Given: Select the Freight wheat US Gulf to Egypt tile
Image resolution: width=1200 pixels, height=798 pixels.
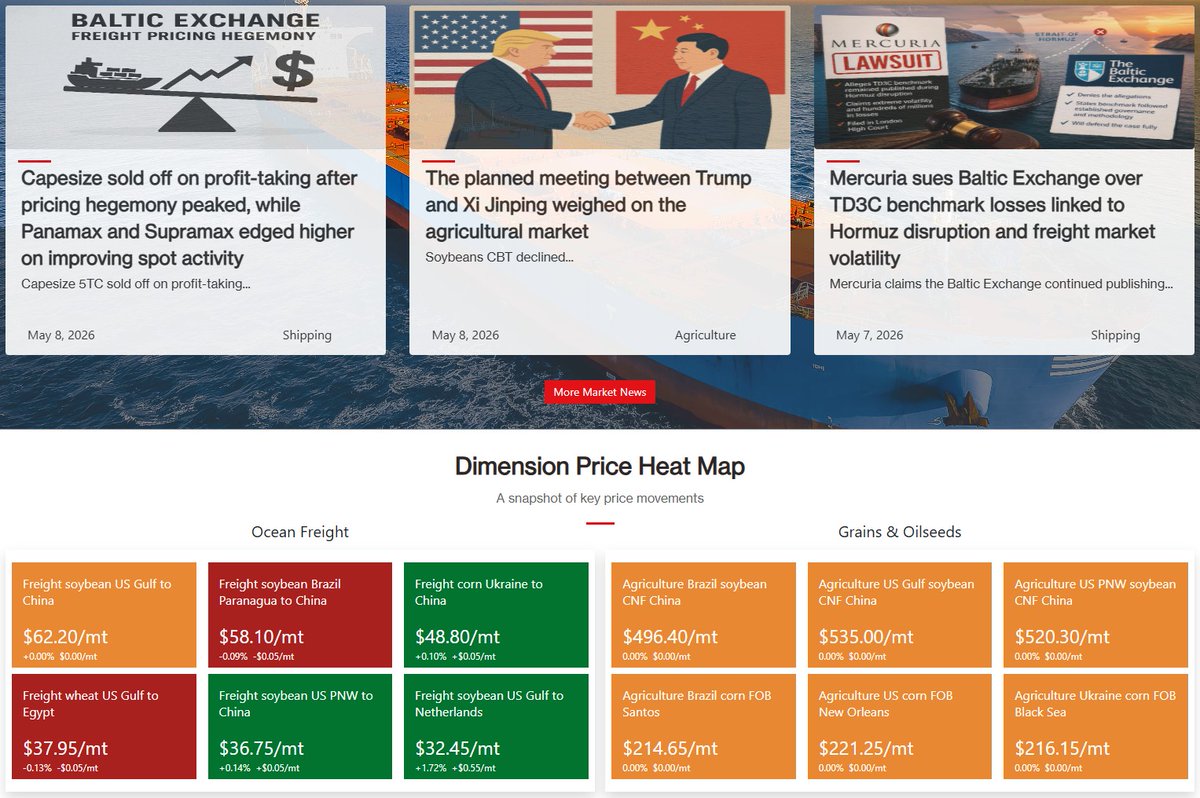Looking at the screenshot, I should pyautogui.click(x=104, y=726).
